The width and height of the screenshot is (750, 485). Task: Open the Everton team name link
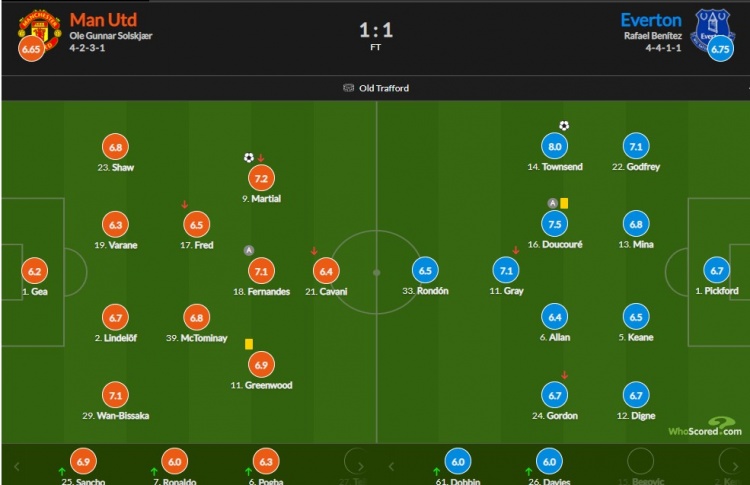(651, 20)
